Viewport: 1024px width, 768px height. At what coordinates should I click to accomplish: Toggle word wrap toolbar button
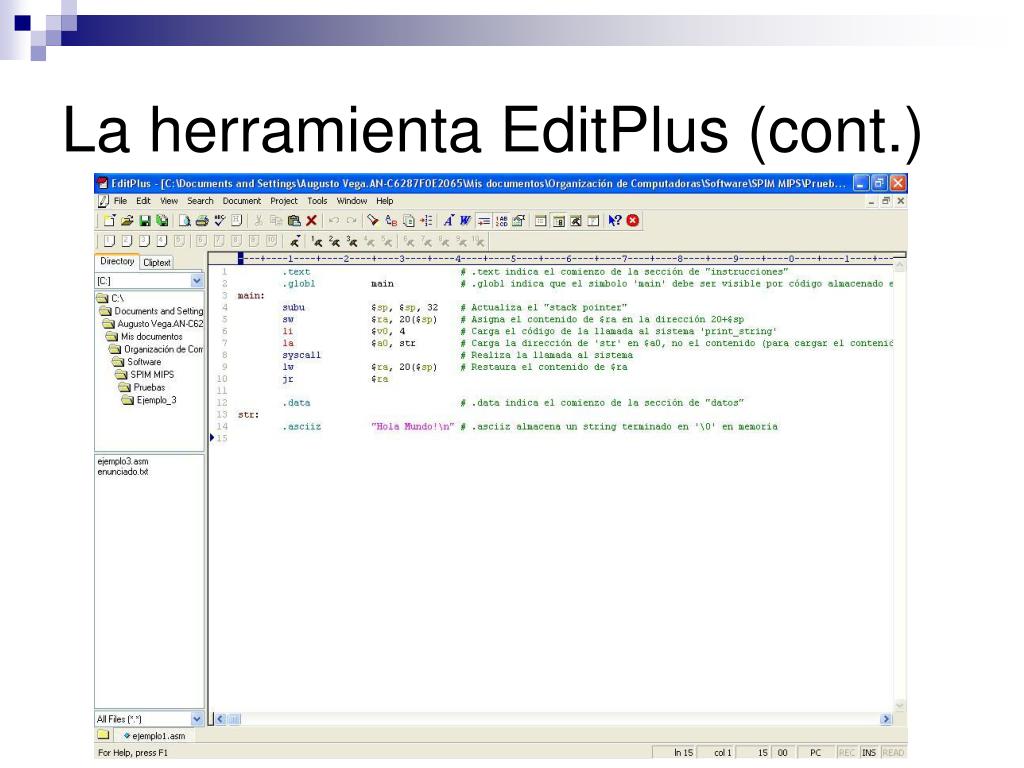tap(483, 221)
